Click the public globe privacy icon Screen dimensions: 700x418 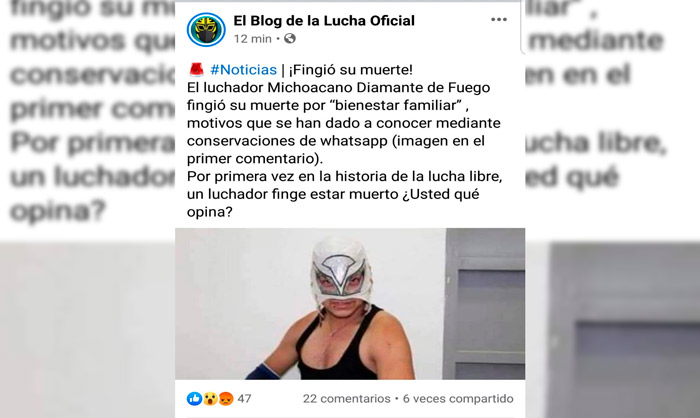pyautogui.click(x=290, y=39)
